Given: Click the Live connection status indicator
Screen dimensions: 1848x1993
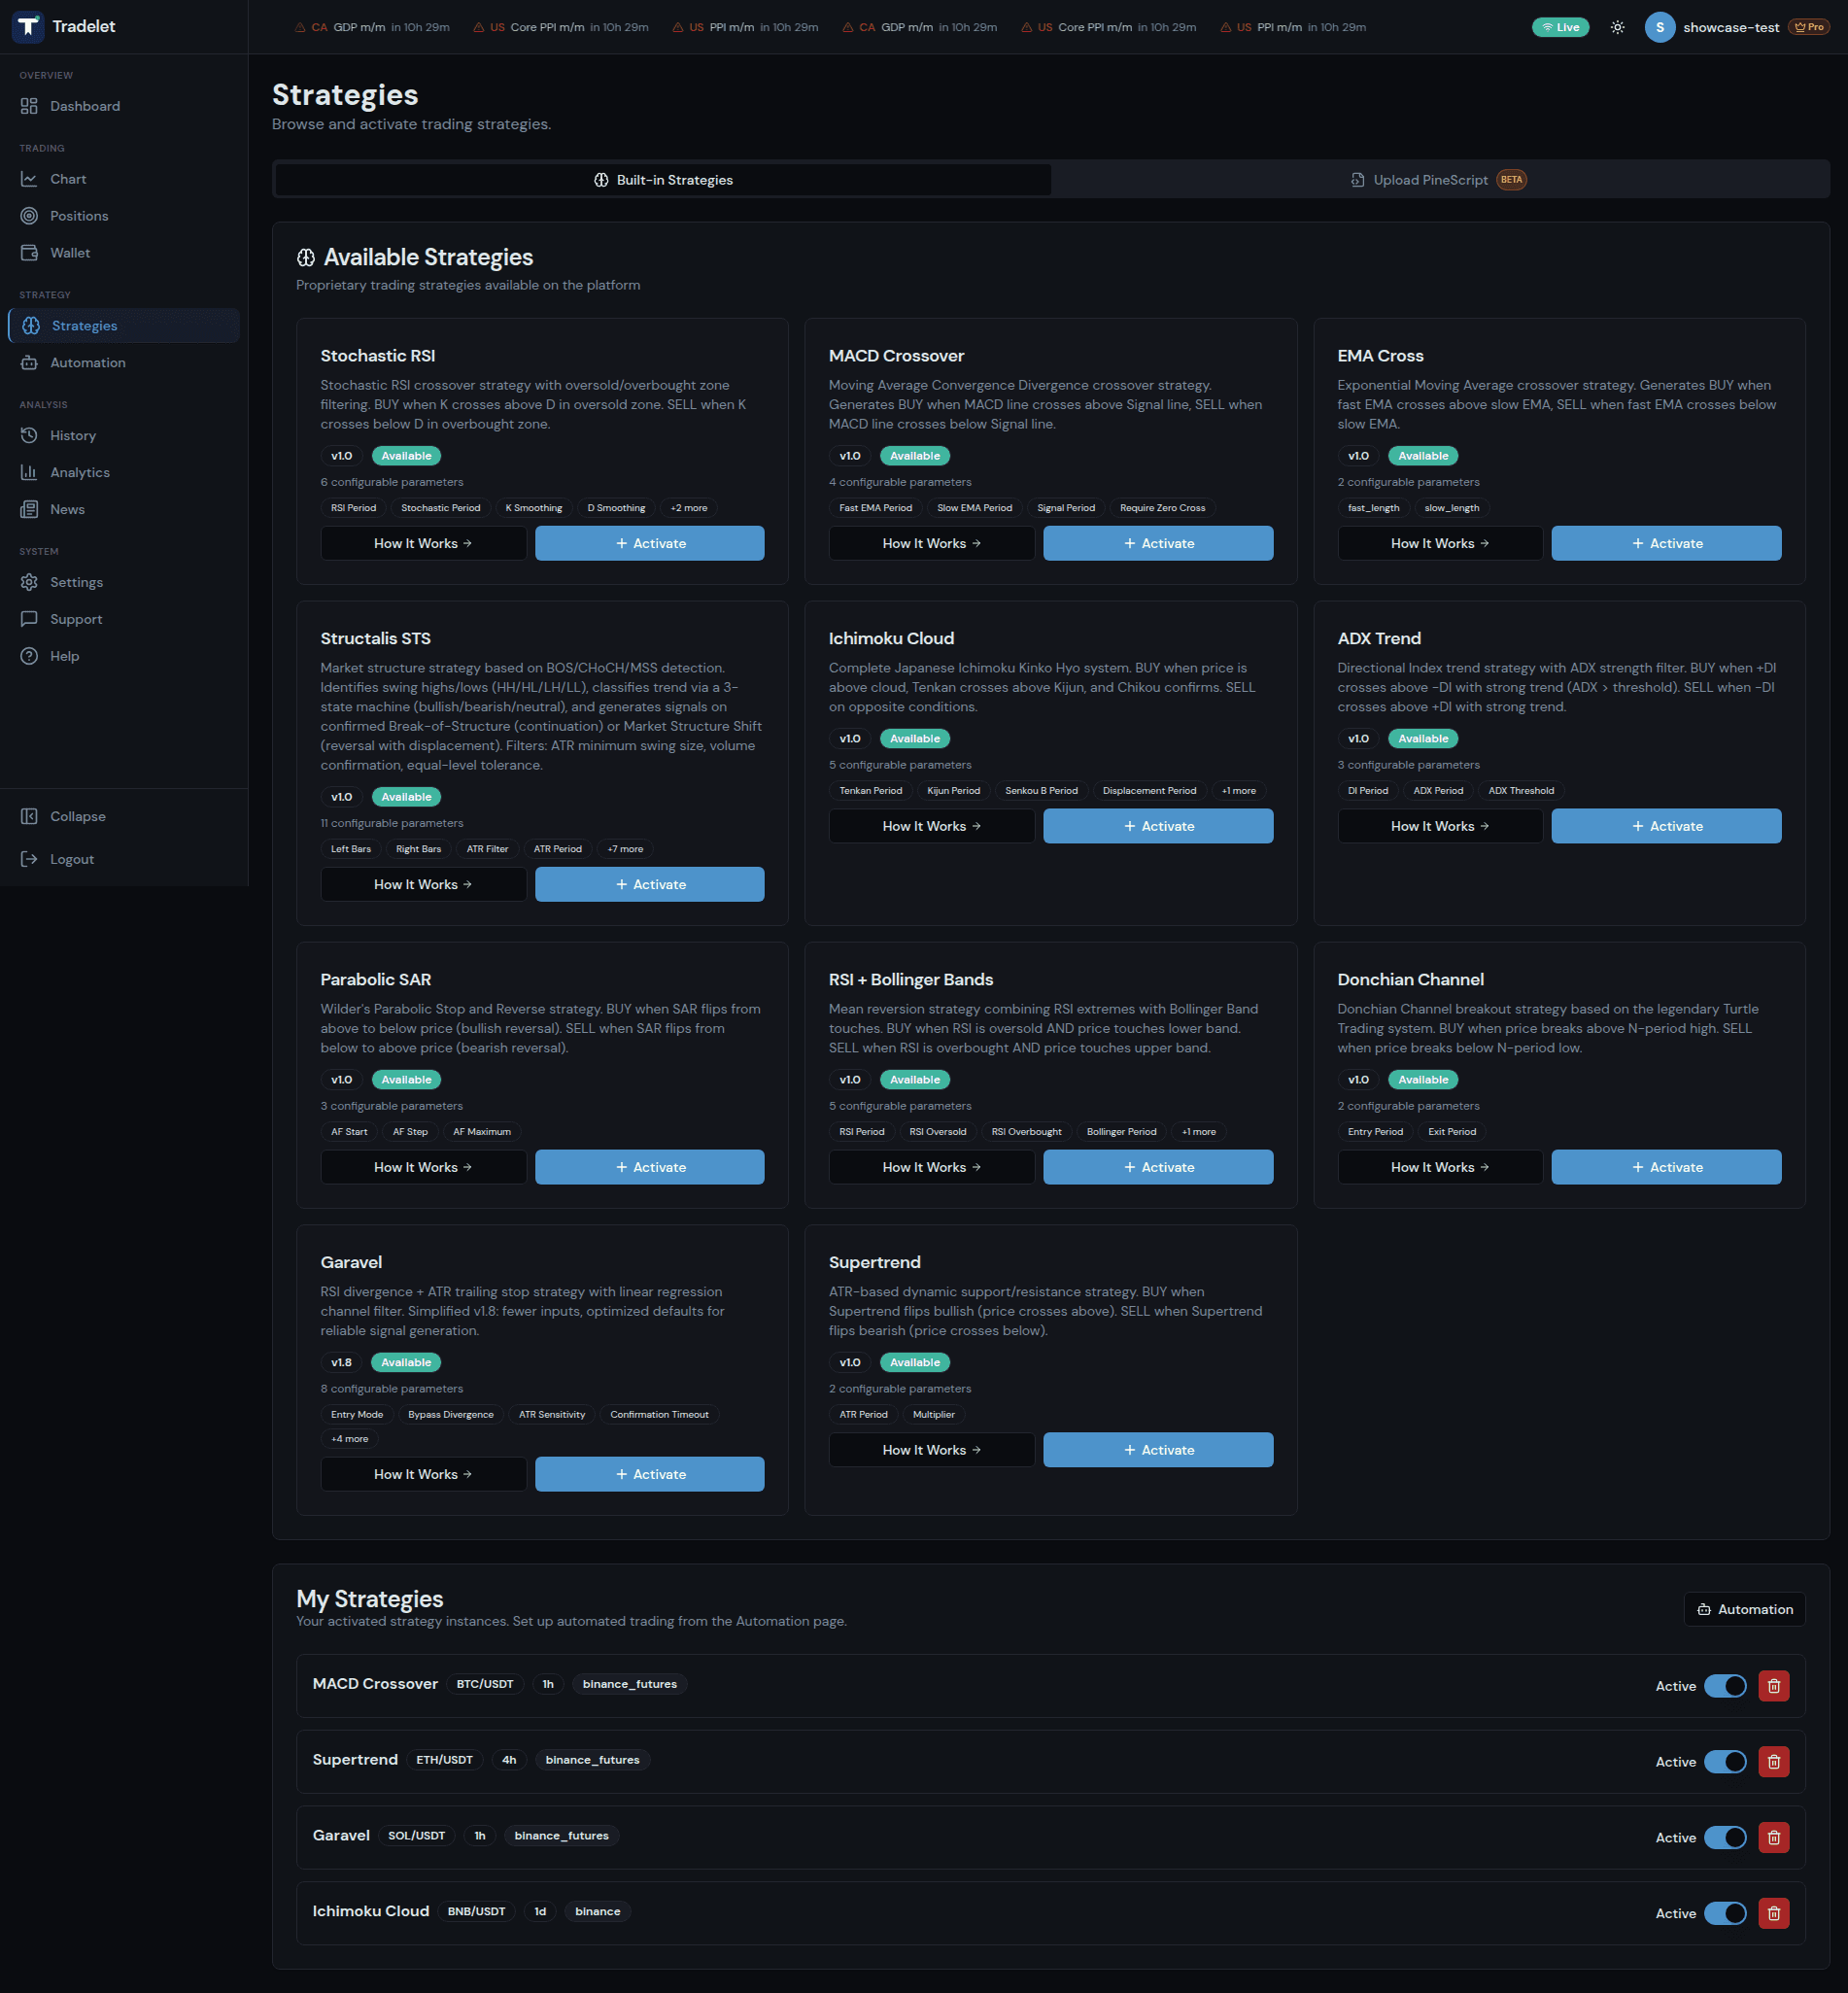Looking at the screenshot, I should (x=1560, y=27).
